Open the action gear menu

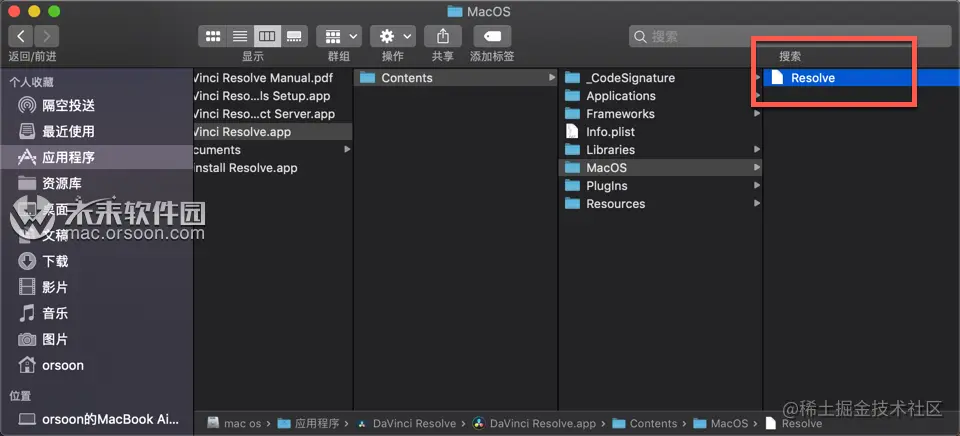pos(393,36)
